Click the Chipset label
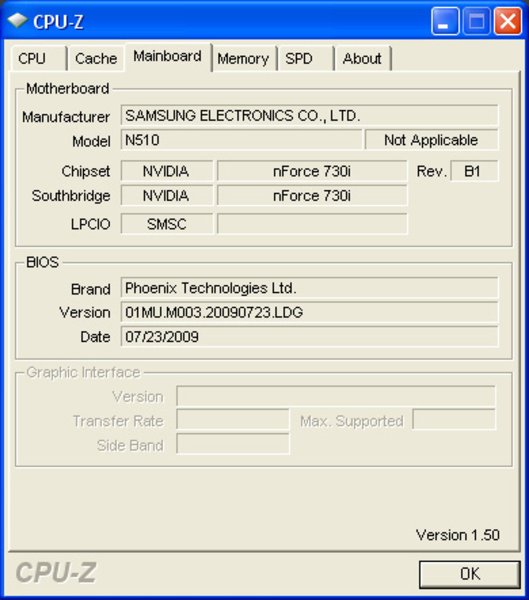 pos(86,171)
